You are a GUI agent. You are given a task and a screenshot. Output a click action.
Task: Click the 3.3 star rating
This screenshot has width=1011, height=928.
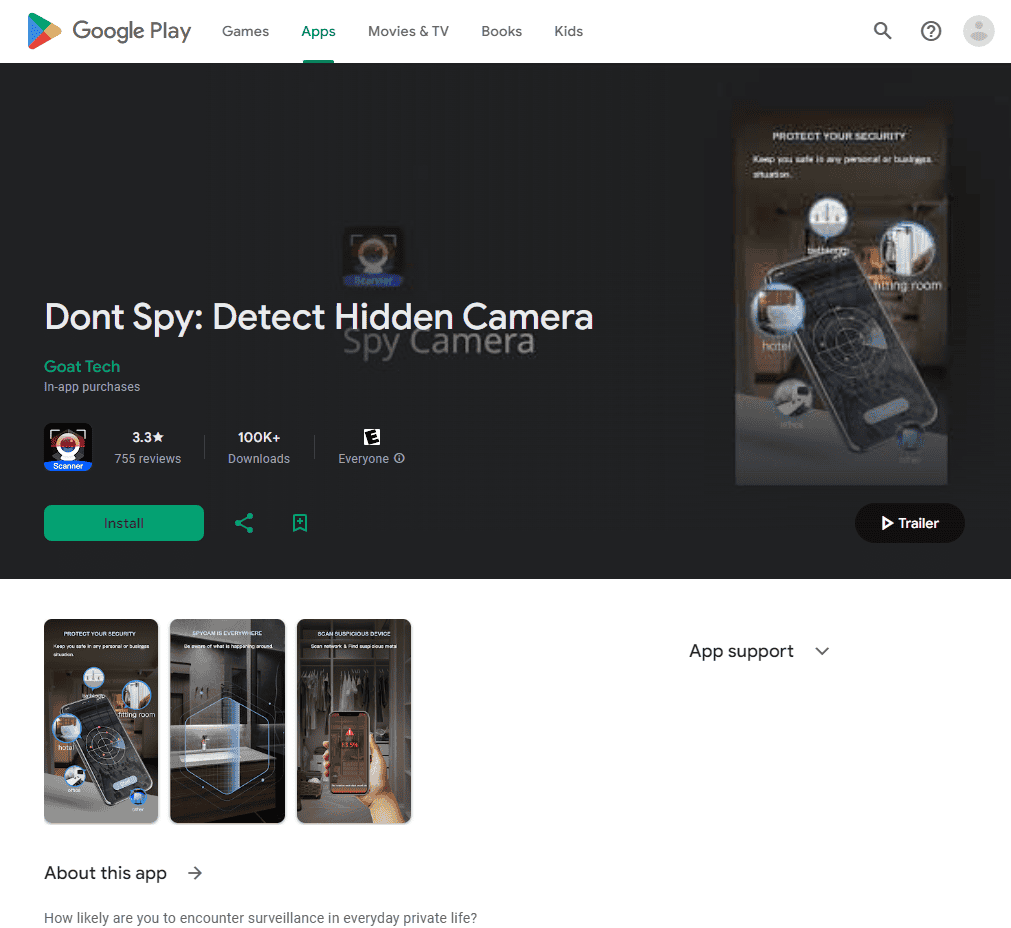tap(148, 437)
